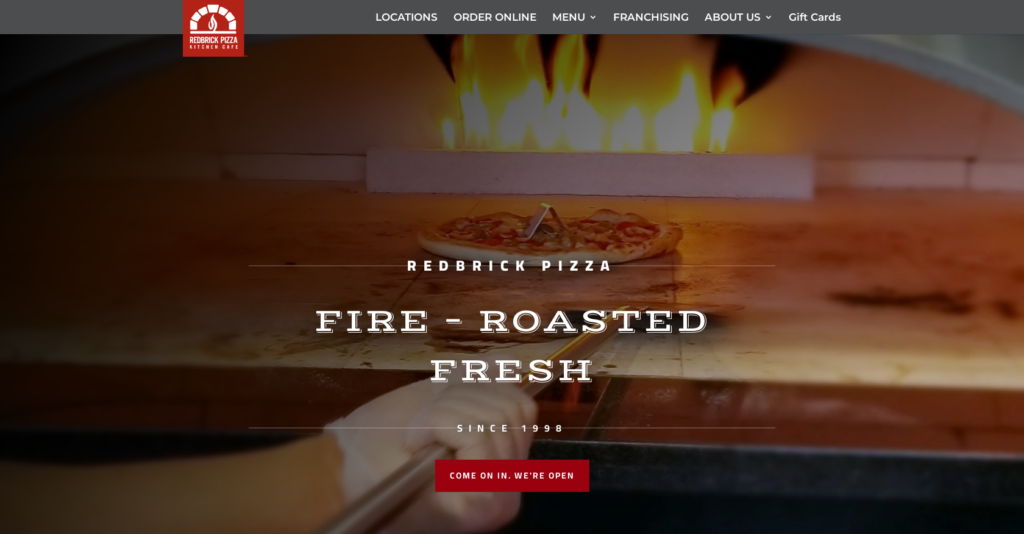Click the FIRE - ROASTED headline
Screen dimensions: 1024x534
point(511,321)
